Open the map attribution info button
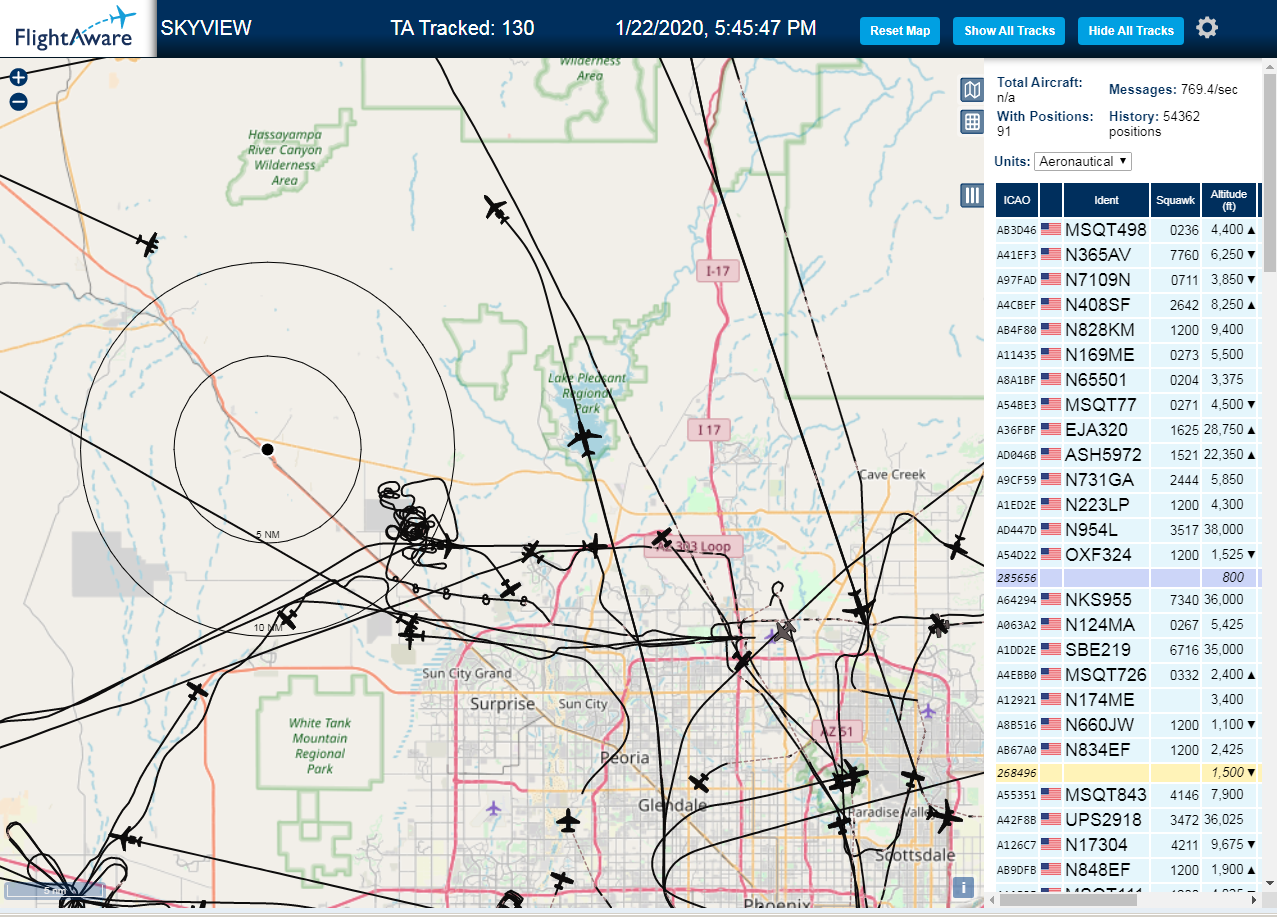 (964, 887)
